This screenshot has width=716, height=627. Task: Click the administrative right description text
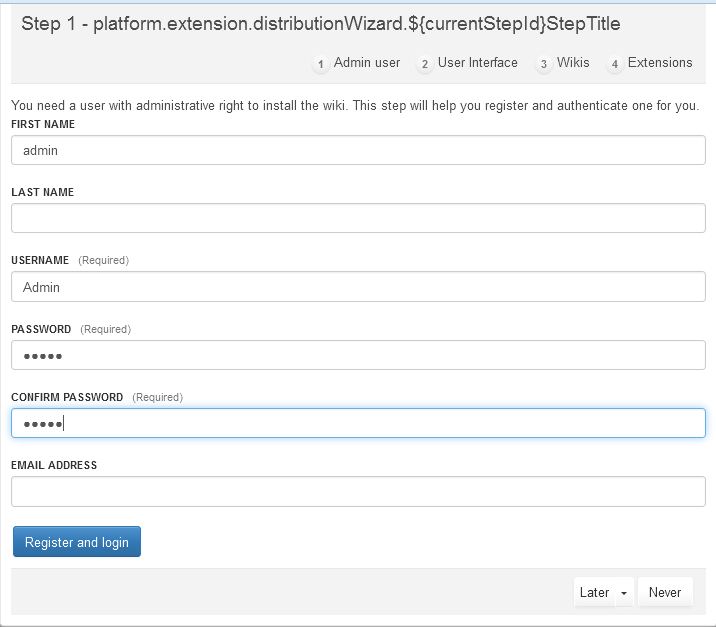pyautogui.click(x=355, y=105)
